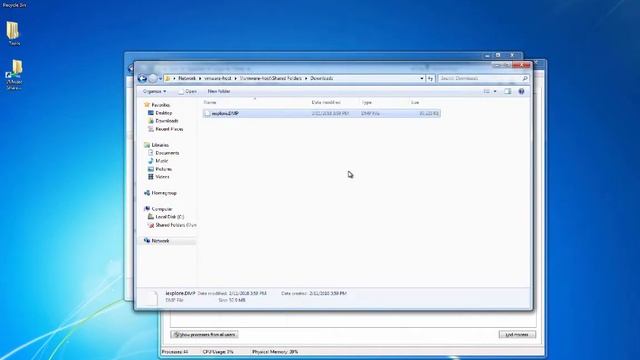Select Favorites in the navigation pane

pos(160,105)
